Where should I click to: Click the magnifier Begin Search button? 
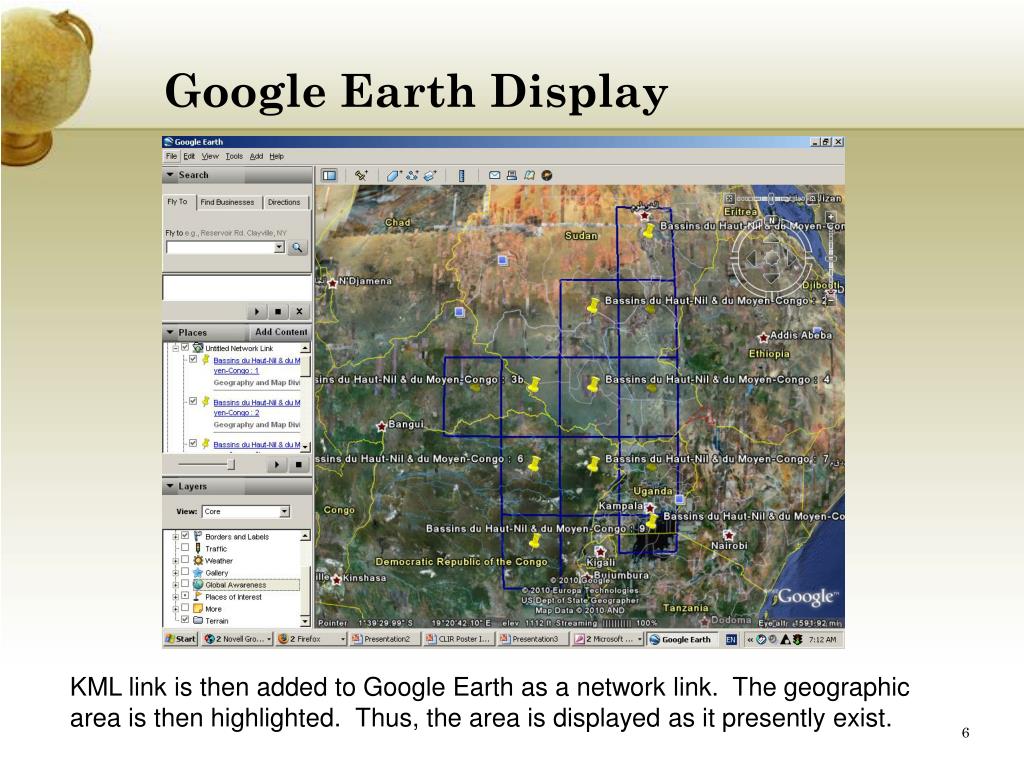pyautogui.click(x=297, y=248)
